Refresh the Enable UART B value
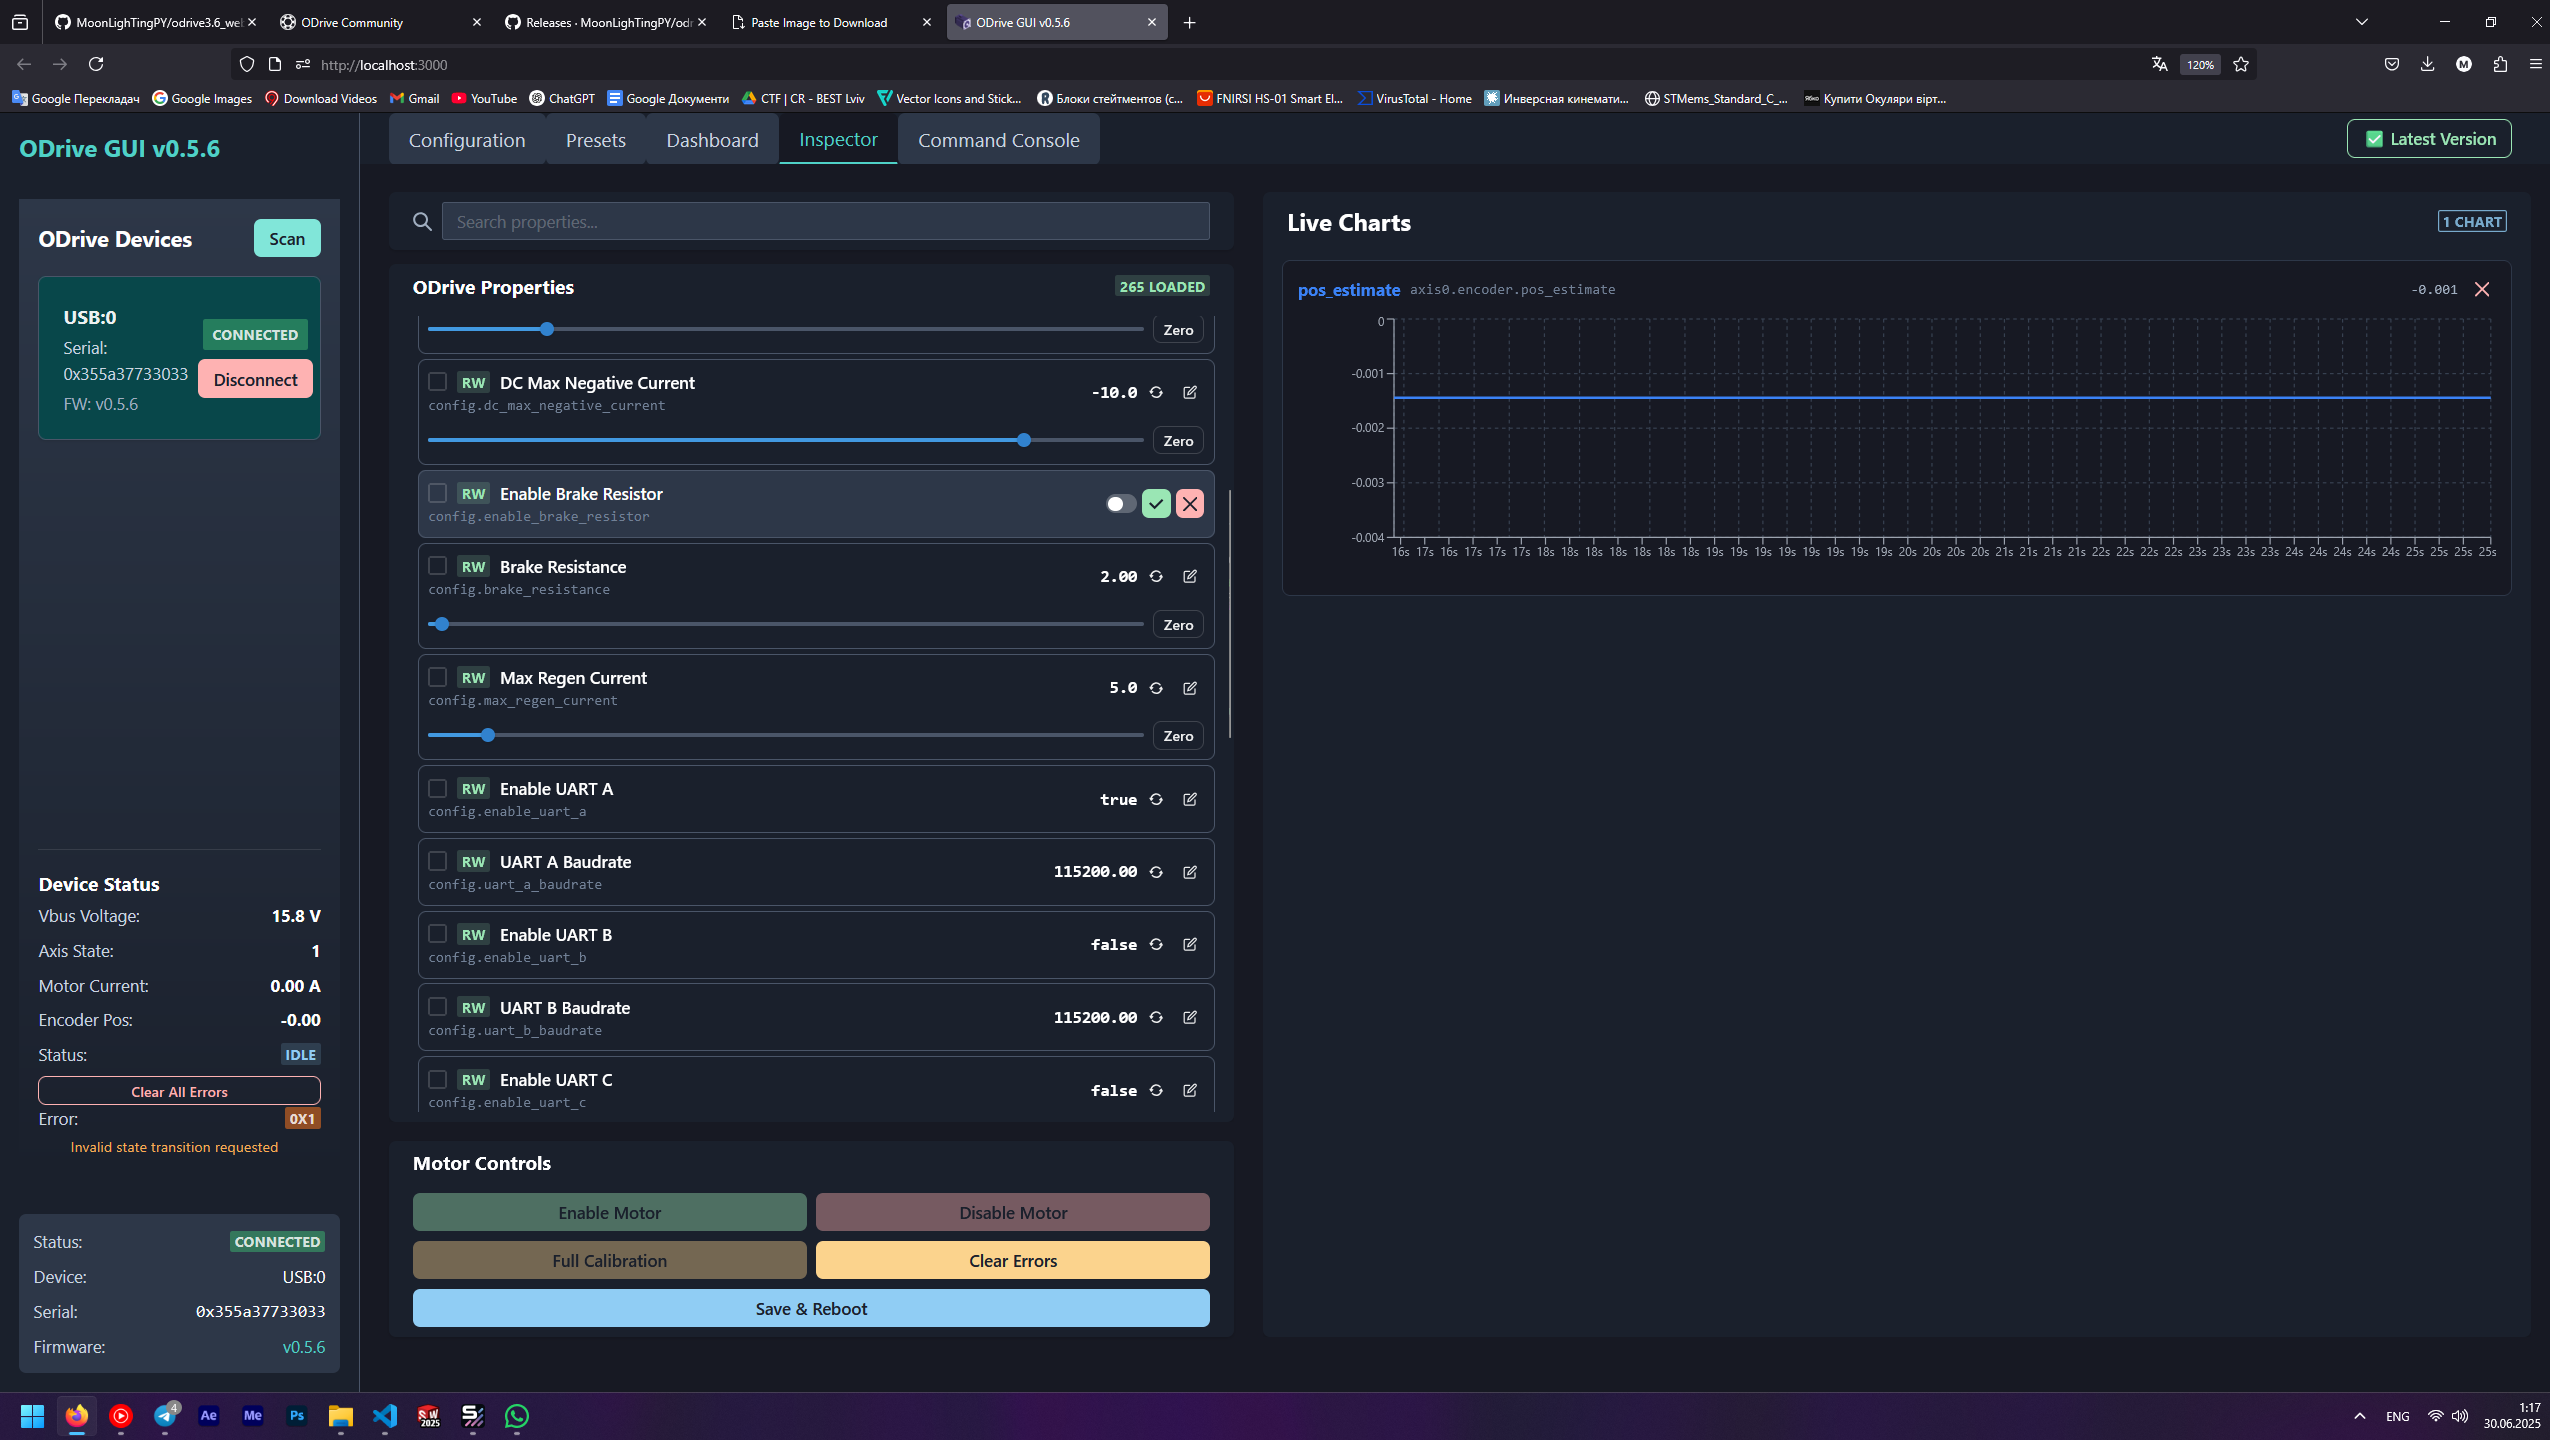This screenshot has height=1440, width=2550. point(1156,945)
